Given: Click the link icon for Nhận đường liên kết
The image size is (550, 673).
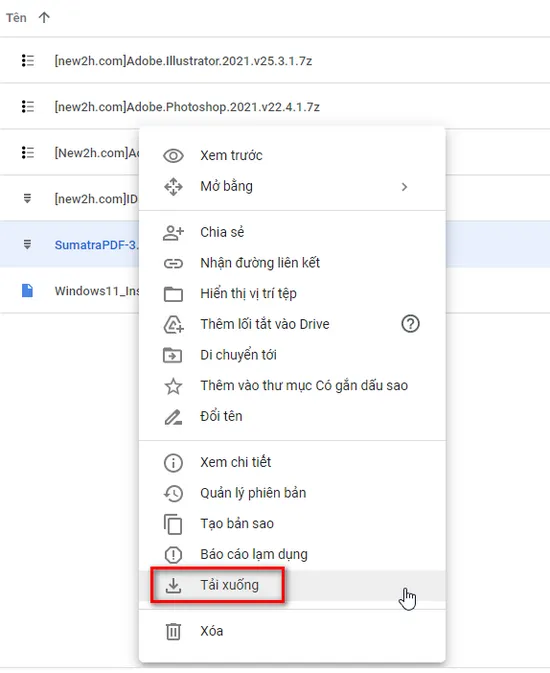Looking at the screenshot, I should (x=173, y=263).
